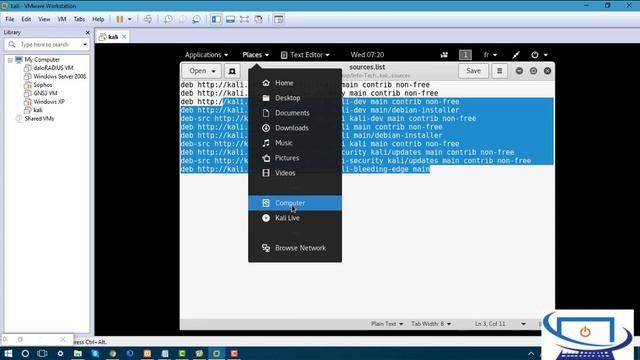
Task: Open Kali Live from Places menu
Action: 295,218
